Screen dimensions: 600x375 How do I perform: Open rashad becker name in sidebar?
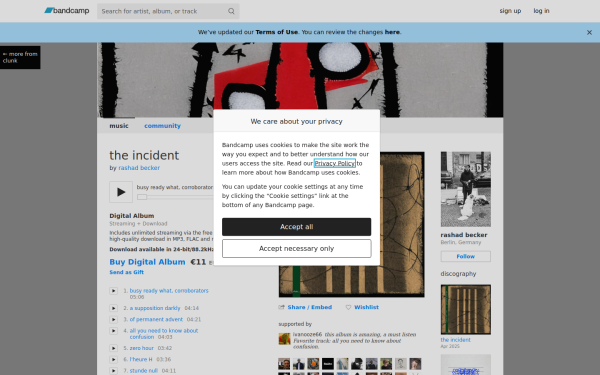pyautogui.click(x=464, y=235)
